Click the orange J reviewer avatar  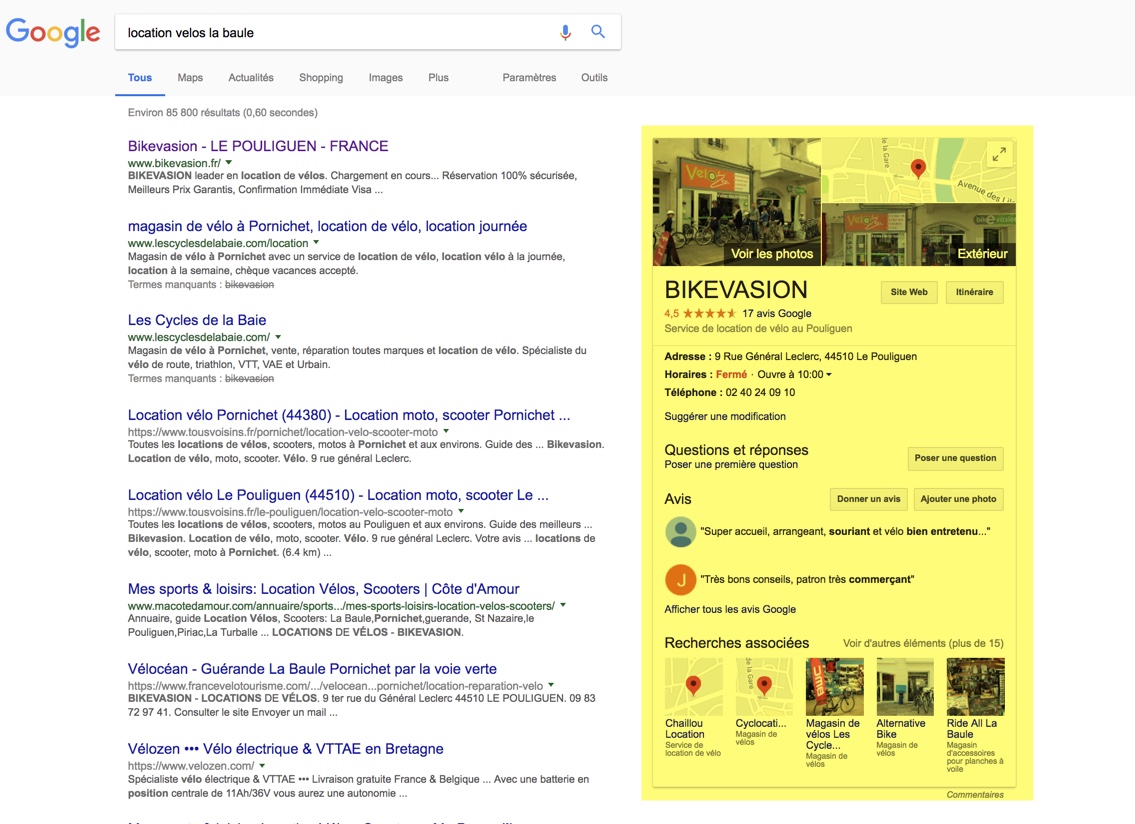(x=680, y=579)
